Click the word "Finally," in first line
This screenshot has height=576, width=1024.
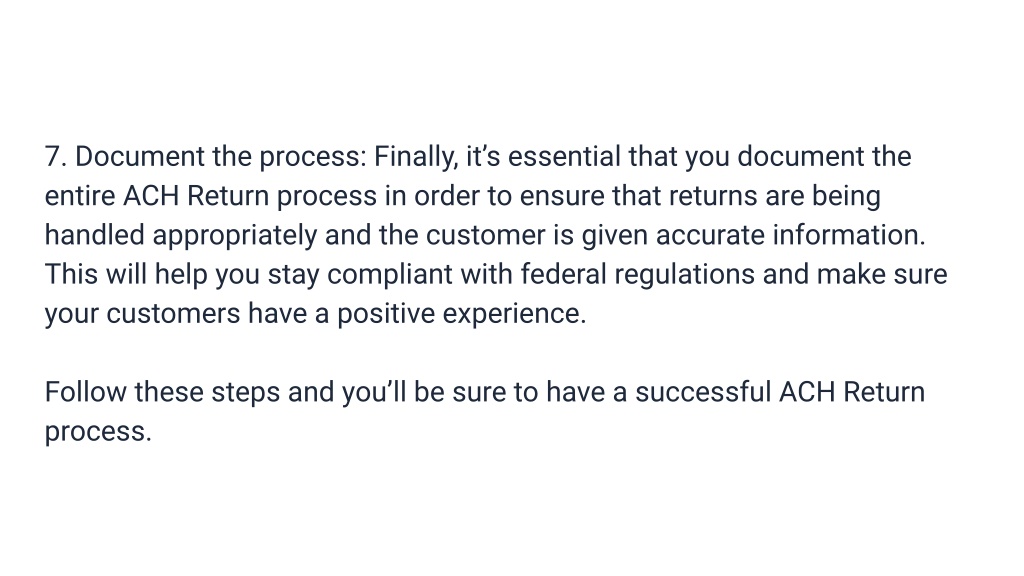tap(416, 157)
